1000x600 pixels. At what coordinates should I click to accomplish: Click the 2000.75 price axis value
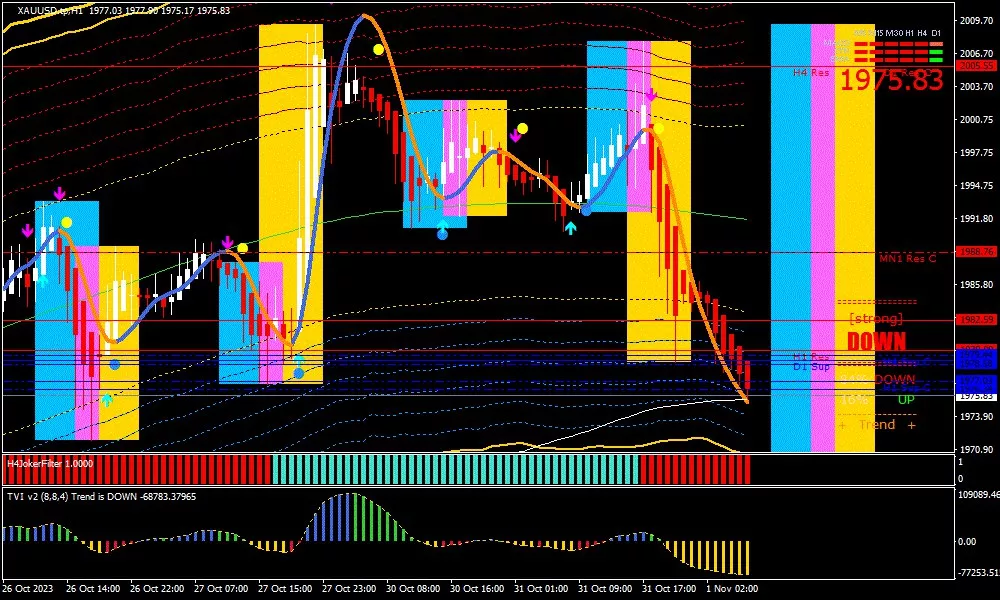976,119
